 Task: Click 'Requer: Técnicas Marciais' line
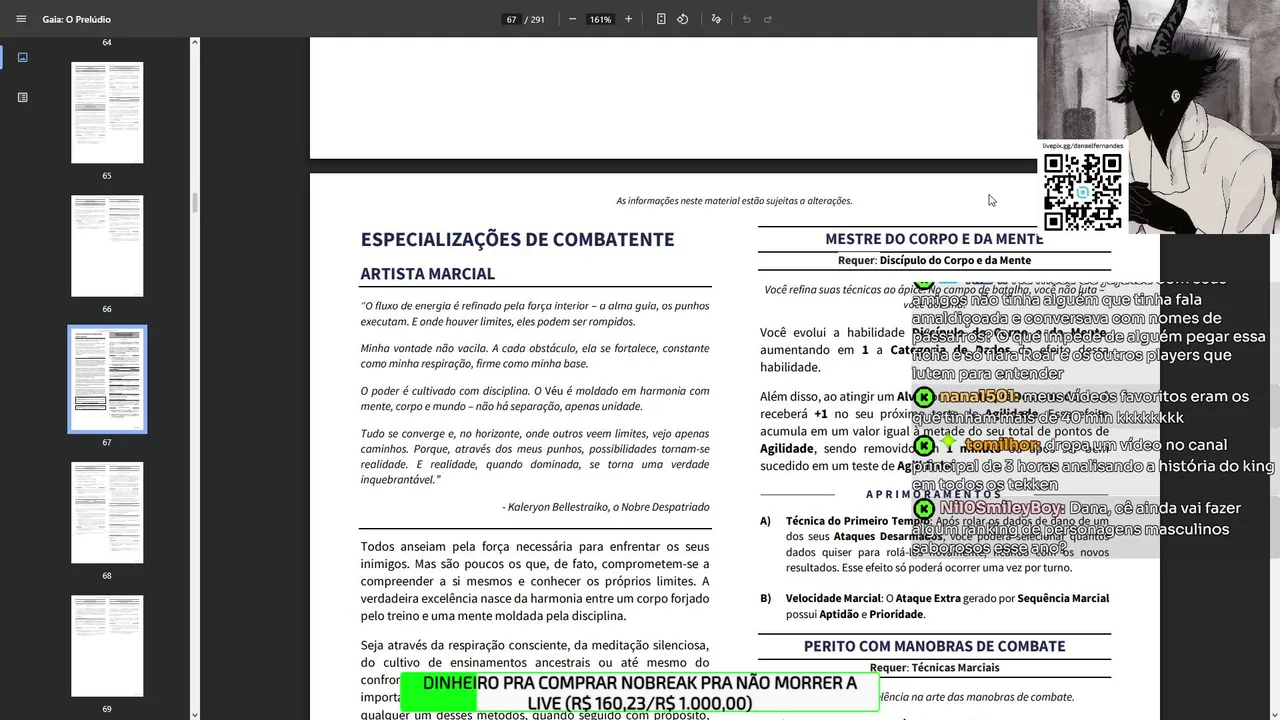(x=934, y=667)
